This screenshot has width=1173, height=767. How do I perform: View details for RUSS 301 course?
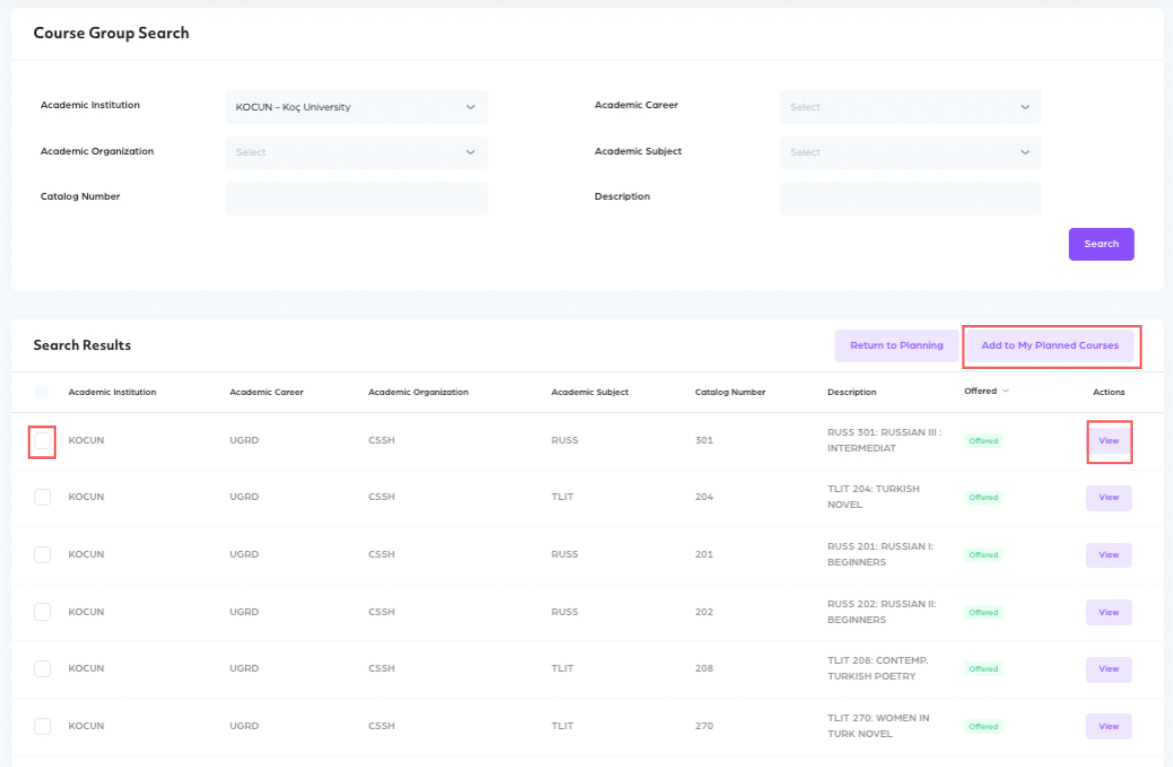coord(1108,441)
